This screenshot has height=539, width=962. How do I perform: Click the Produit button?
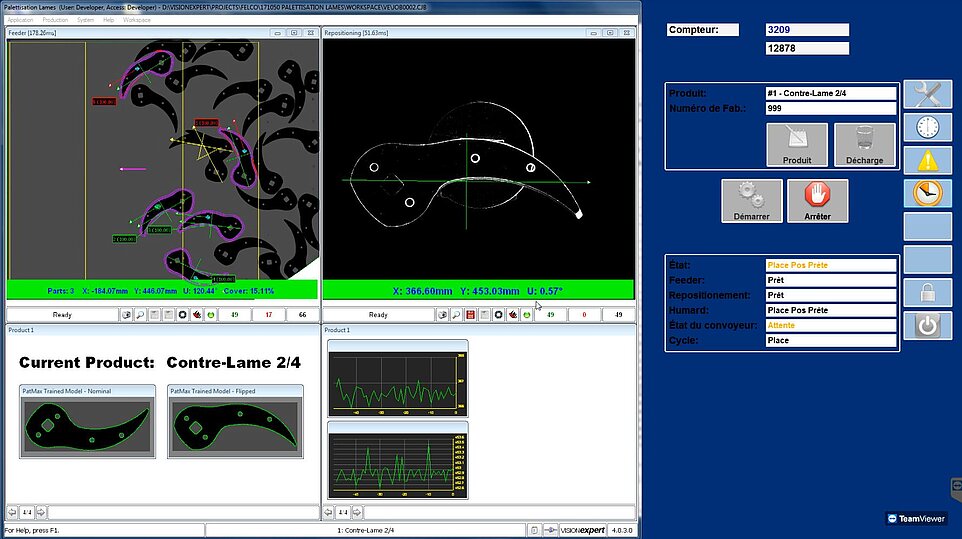point(797,145)
